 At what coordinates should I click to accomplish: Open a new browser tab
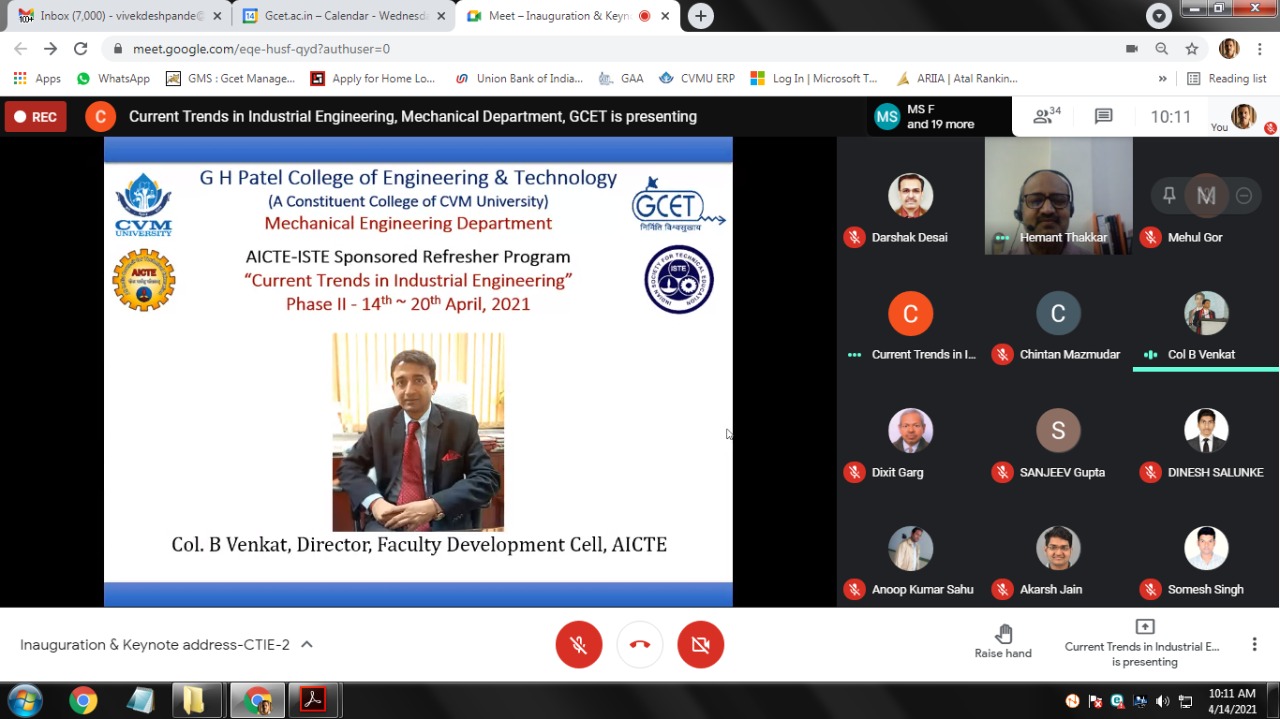pos(701,16)
